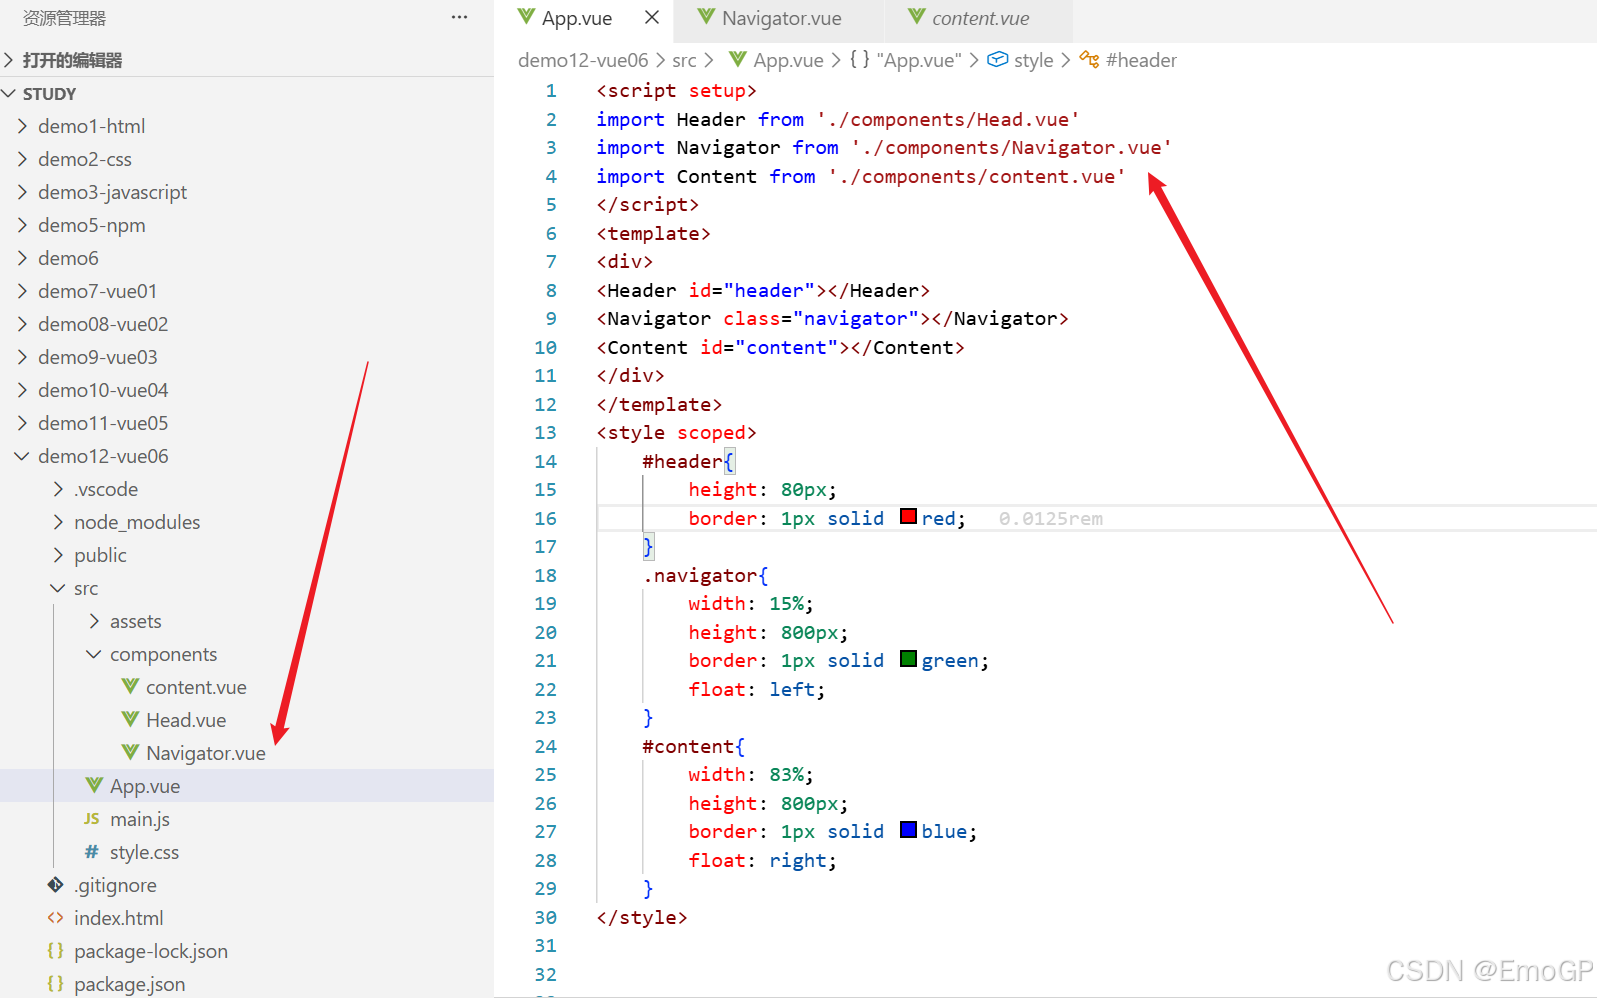Click the braces icon beside package.json
Image resolution: width=1597 pixels, height=998 pixels.
56,984
